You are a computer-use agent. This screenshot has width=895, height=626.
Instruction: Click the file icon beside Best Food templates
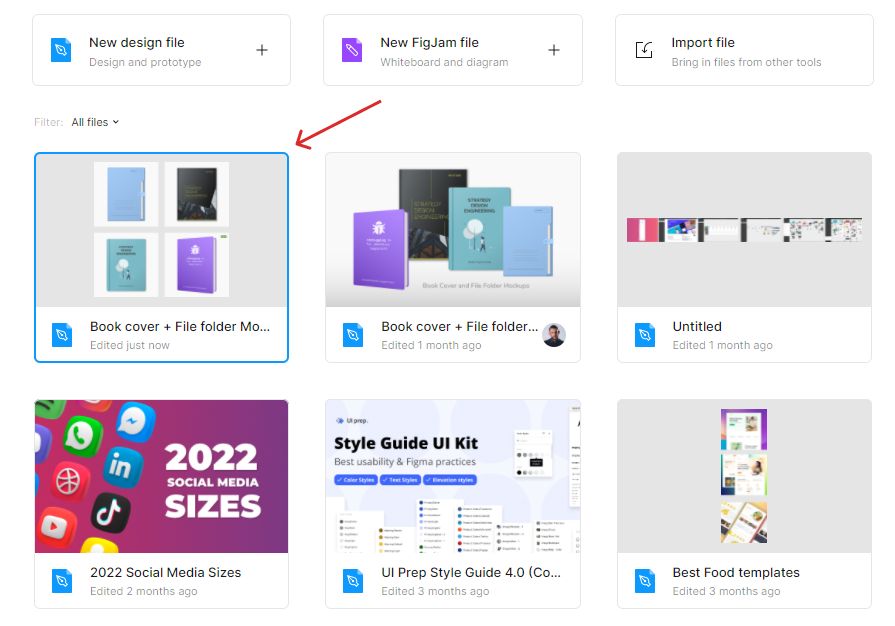click(645, 581)
